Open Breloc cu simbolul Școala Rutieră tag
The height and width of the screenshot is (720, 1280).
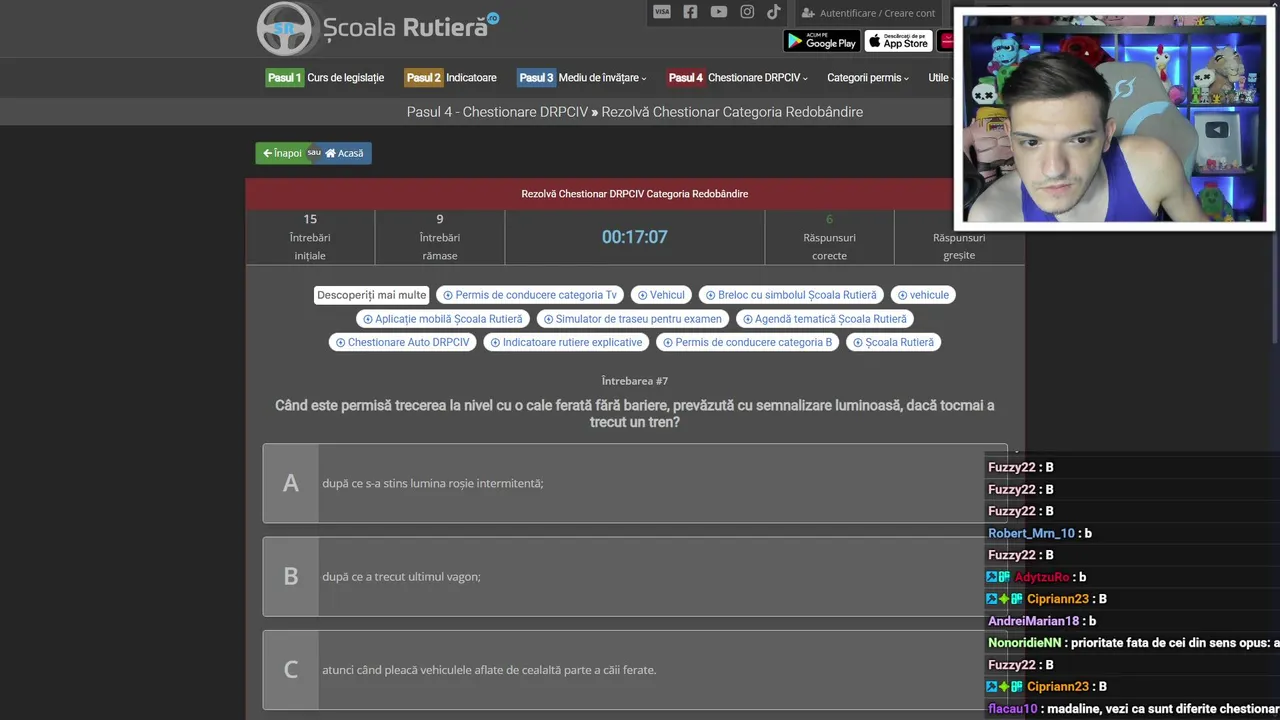click(791, 295)
